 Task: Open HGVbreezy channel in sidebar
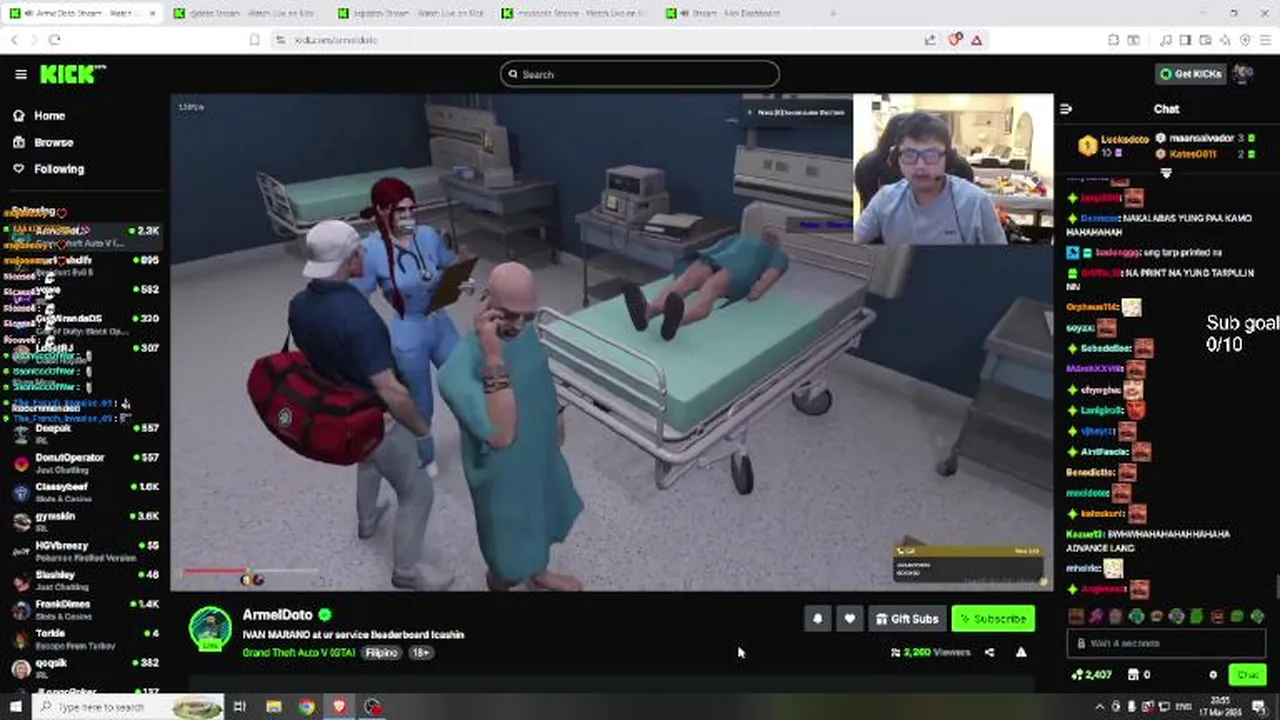[x=85, y=550]
